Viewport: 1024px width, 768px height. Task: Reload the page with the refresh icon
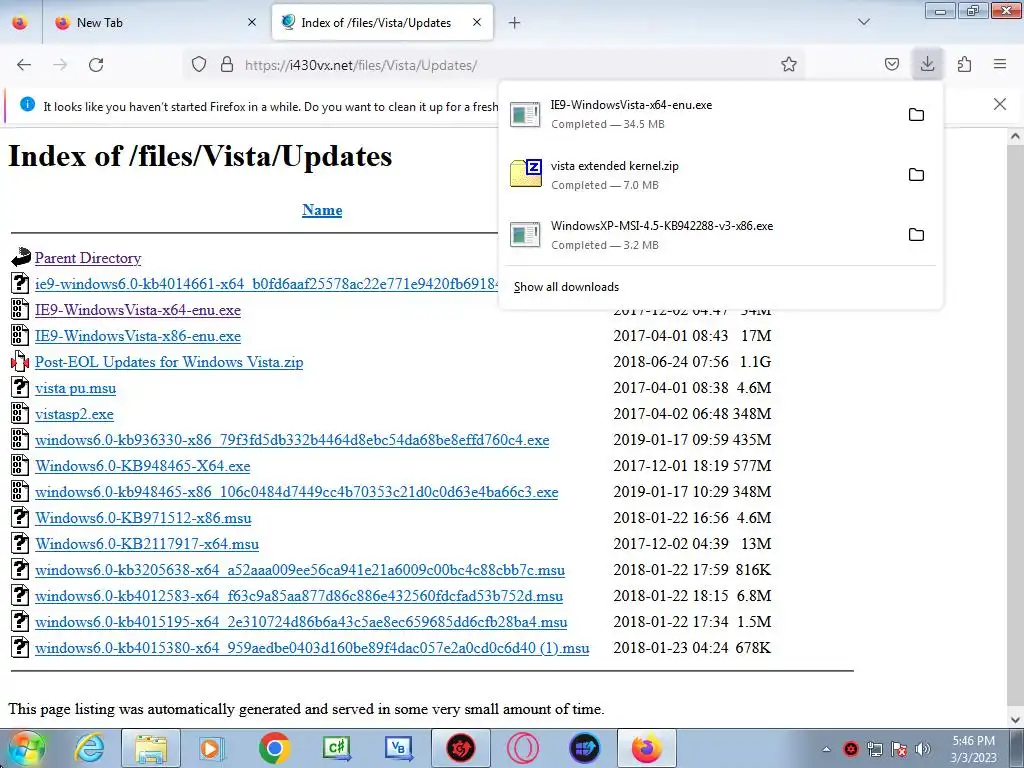point(96,65)
